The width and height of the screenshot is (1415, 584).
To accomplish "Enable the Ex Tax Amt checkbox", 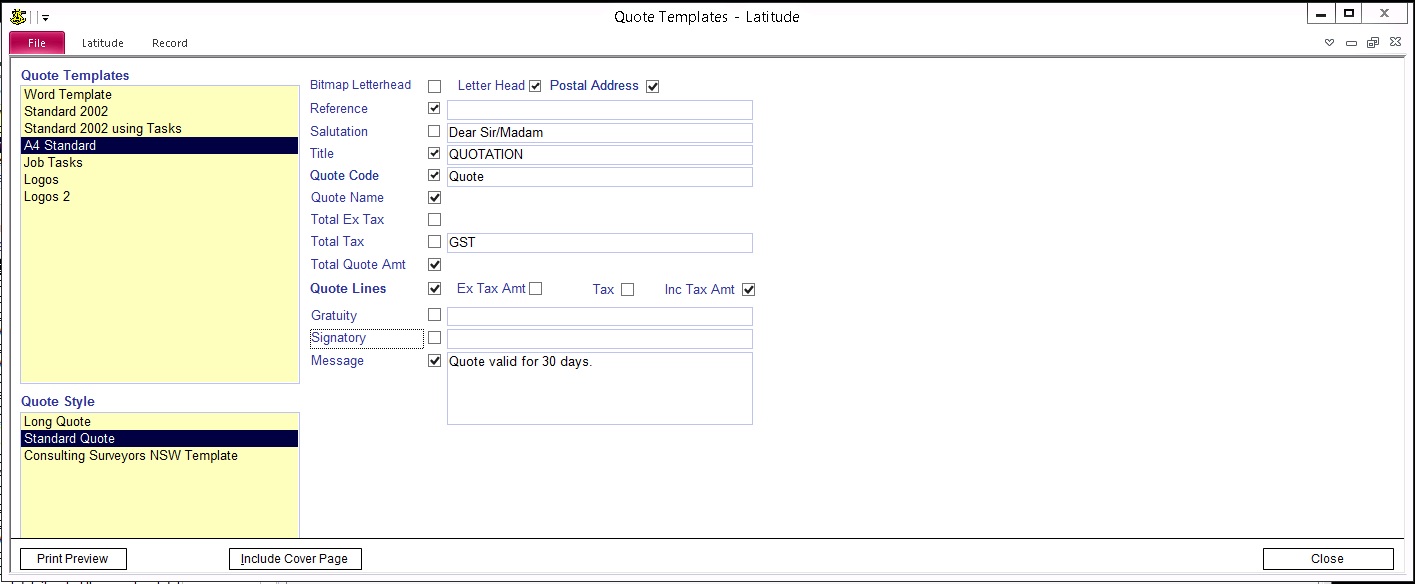I will tap(536, 289).
